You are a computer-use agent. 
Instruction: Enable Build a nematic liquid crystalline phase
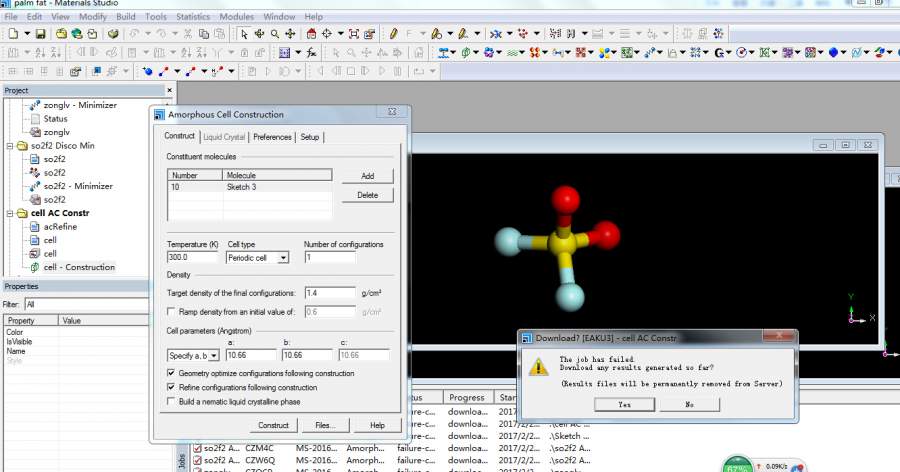pyautogui.click(x=171, y=401)
